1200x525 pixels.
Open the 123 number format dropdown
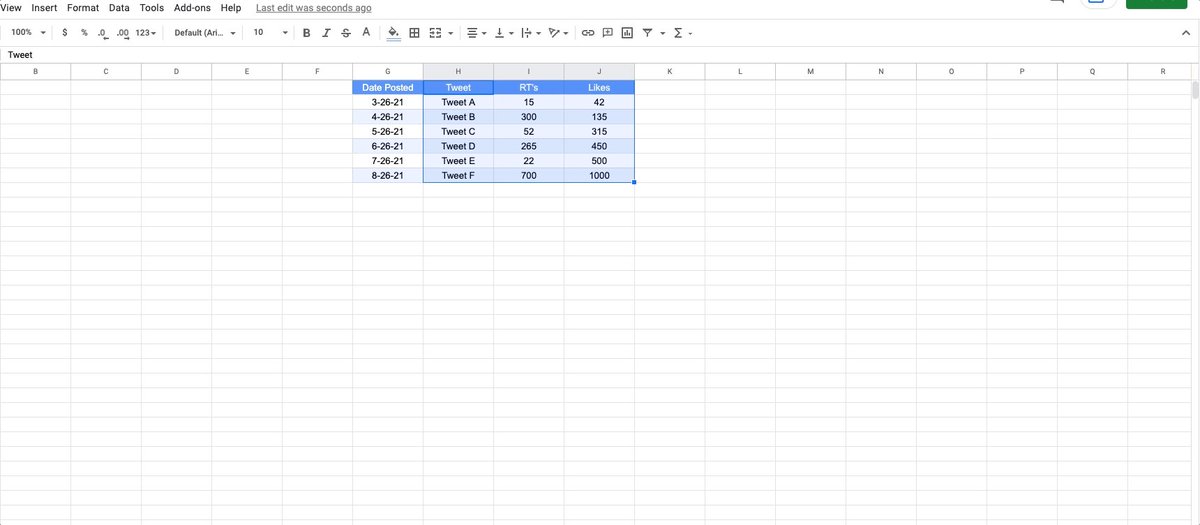tap(146, 33)
